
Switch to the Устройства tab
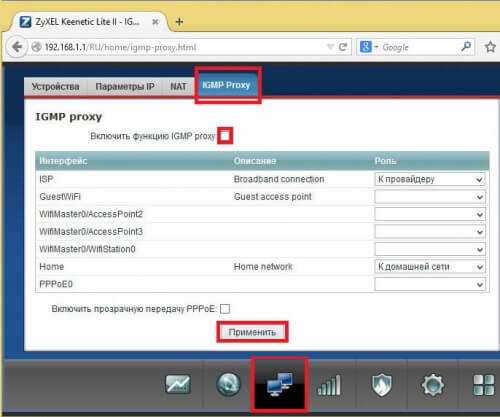(55, 87)
